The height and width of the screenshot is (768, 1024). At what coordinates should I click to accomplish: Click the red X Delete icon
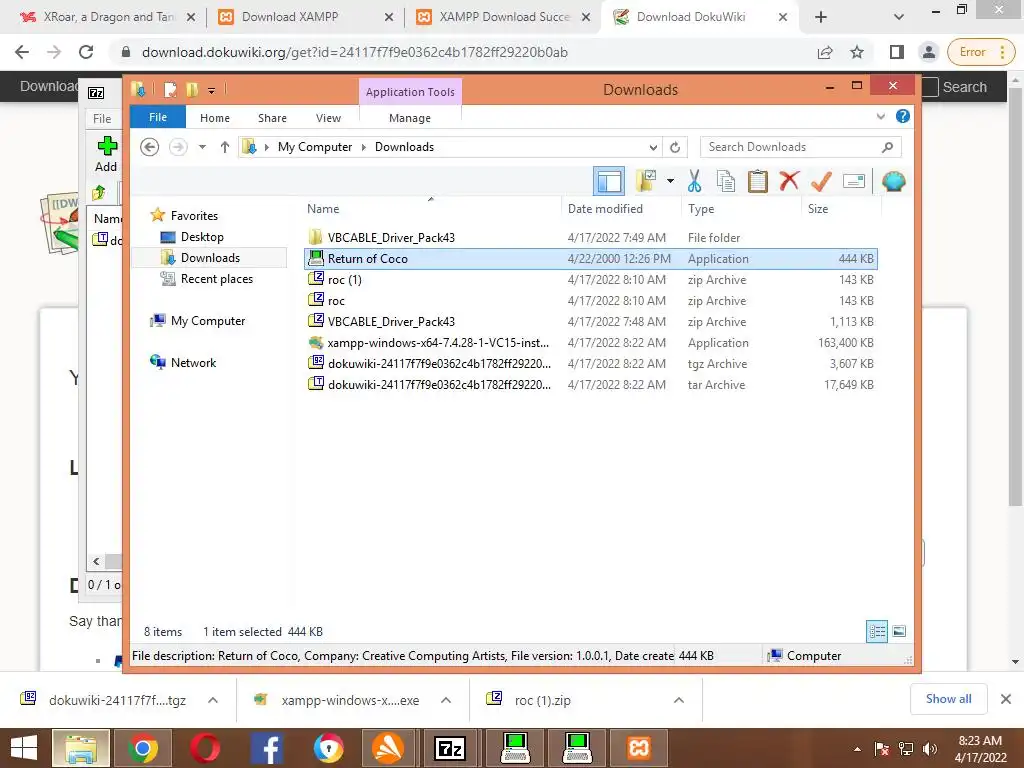coord(789,180)
